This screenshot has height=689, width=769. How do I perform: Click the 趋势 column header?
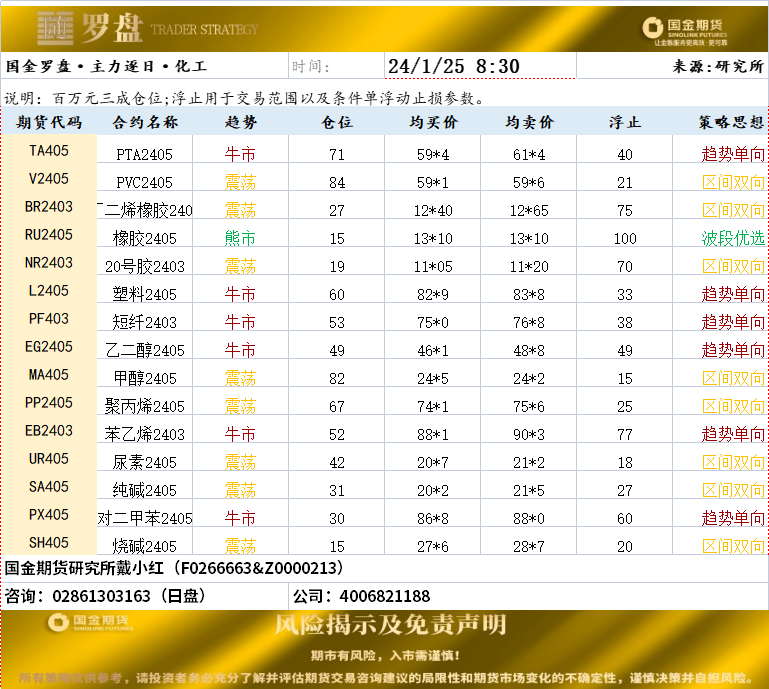pyautogui.click(x=240, y=122)
